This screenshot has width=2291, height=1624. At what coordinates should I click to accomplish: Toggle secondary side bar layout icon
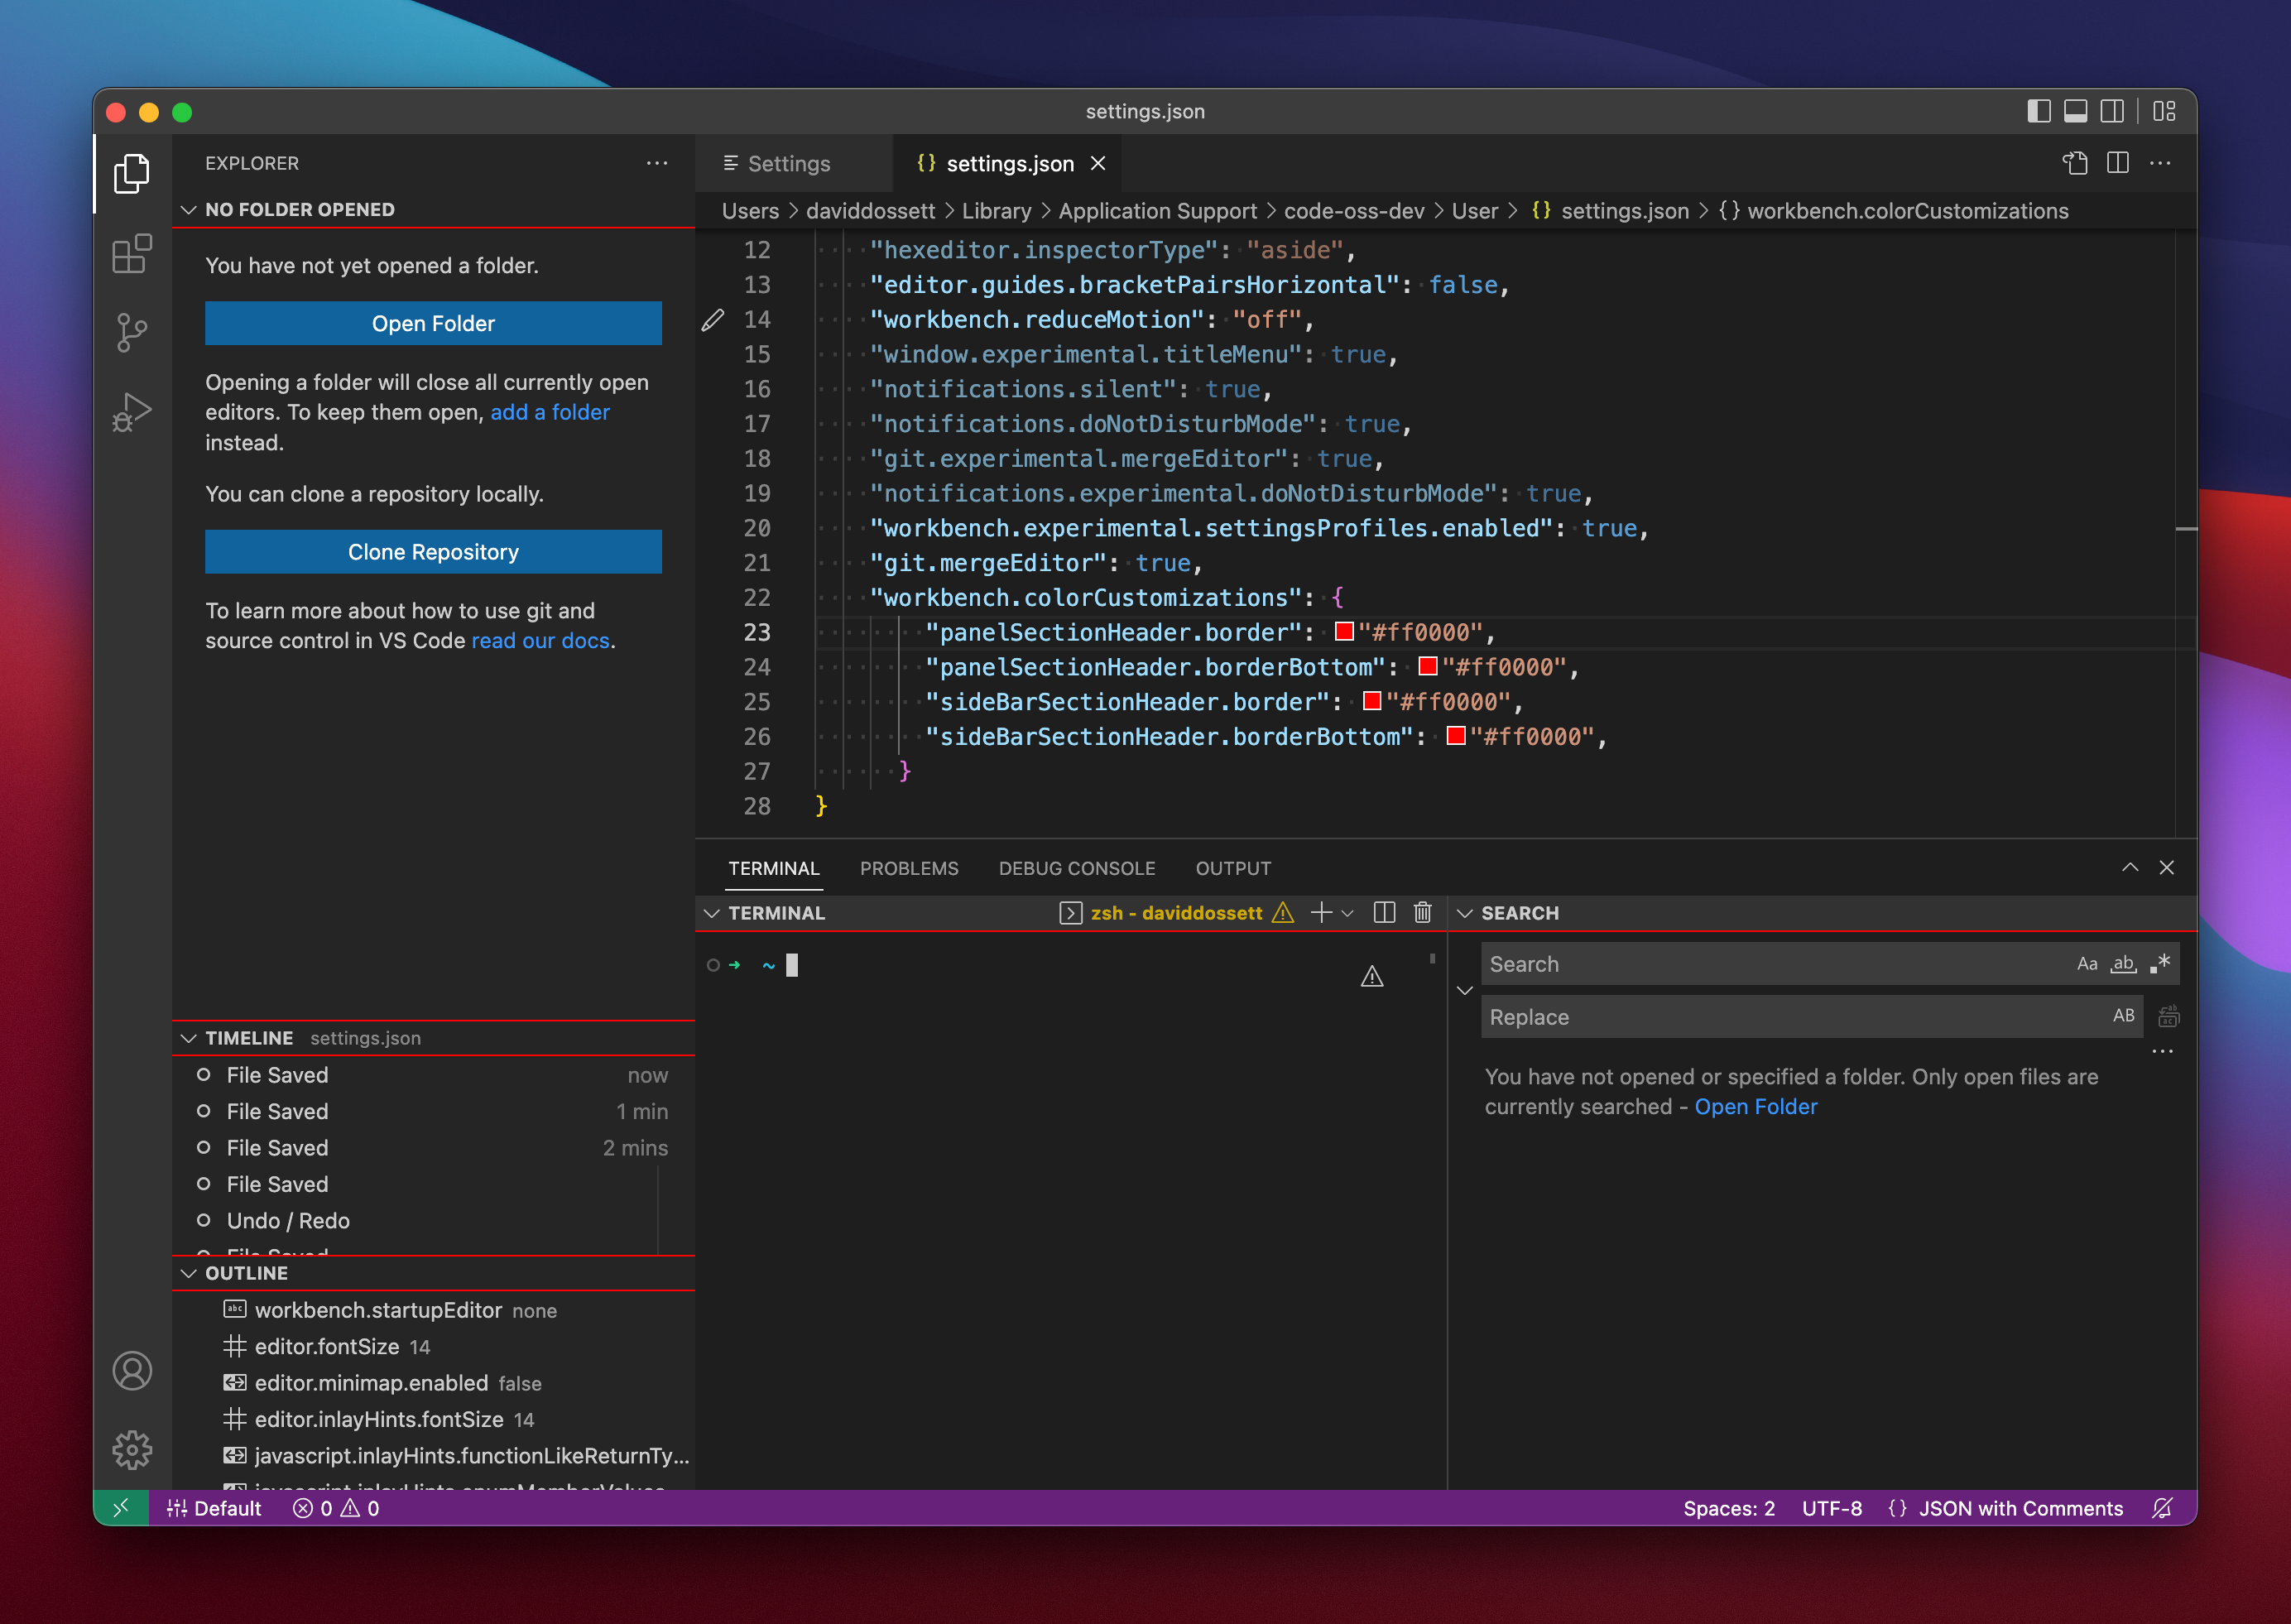(2112, 111)
